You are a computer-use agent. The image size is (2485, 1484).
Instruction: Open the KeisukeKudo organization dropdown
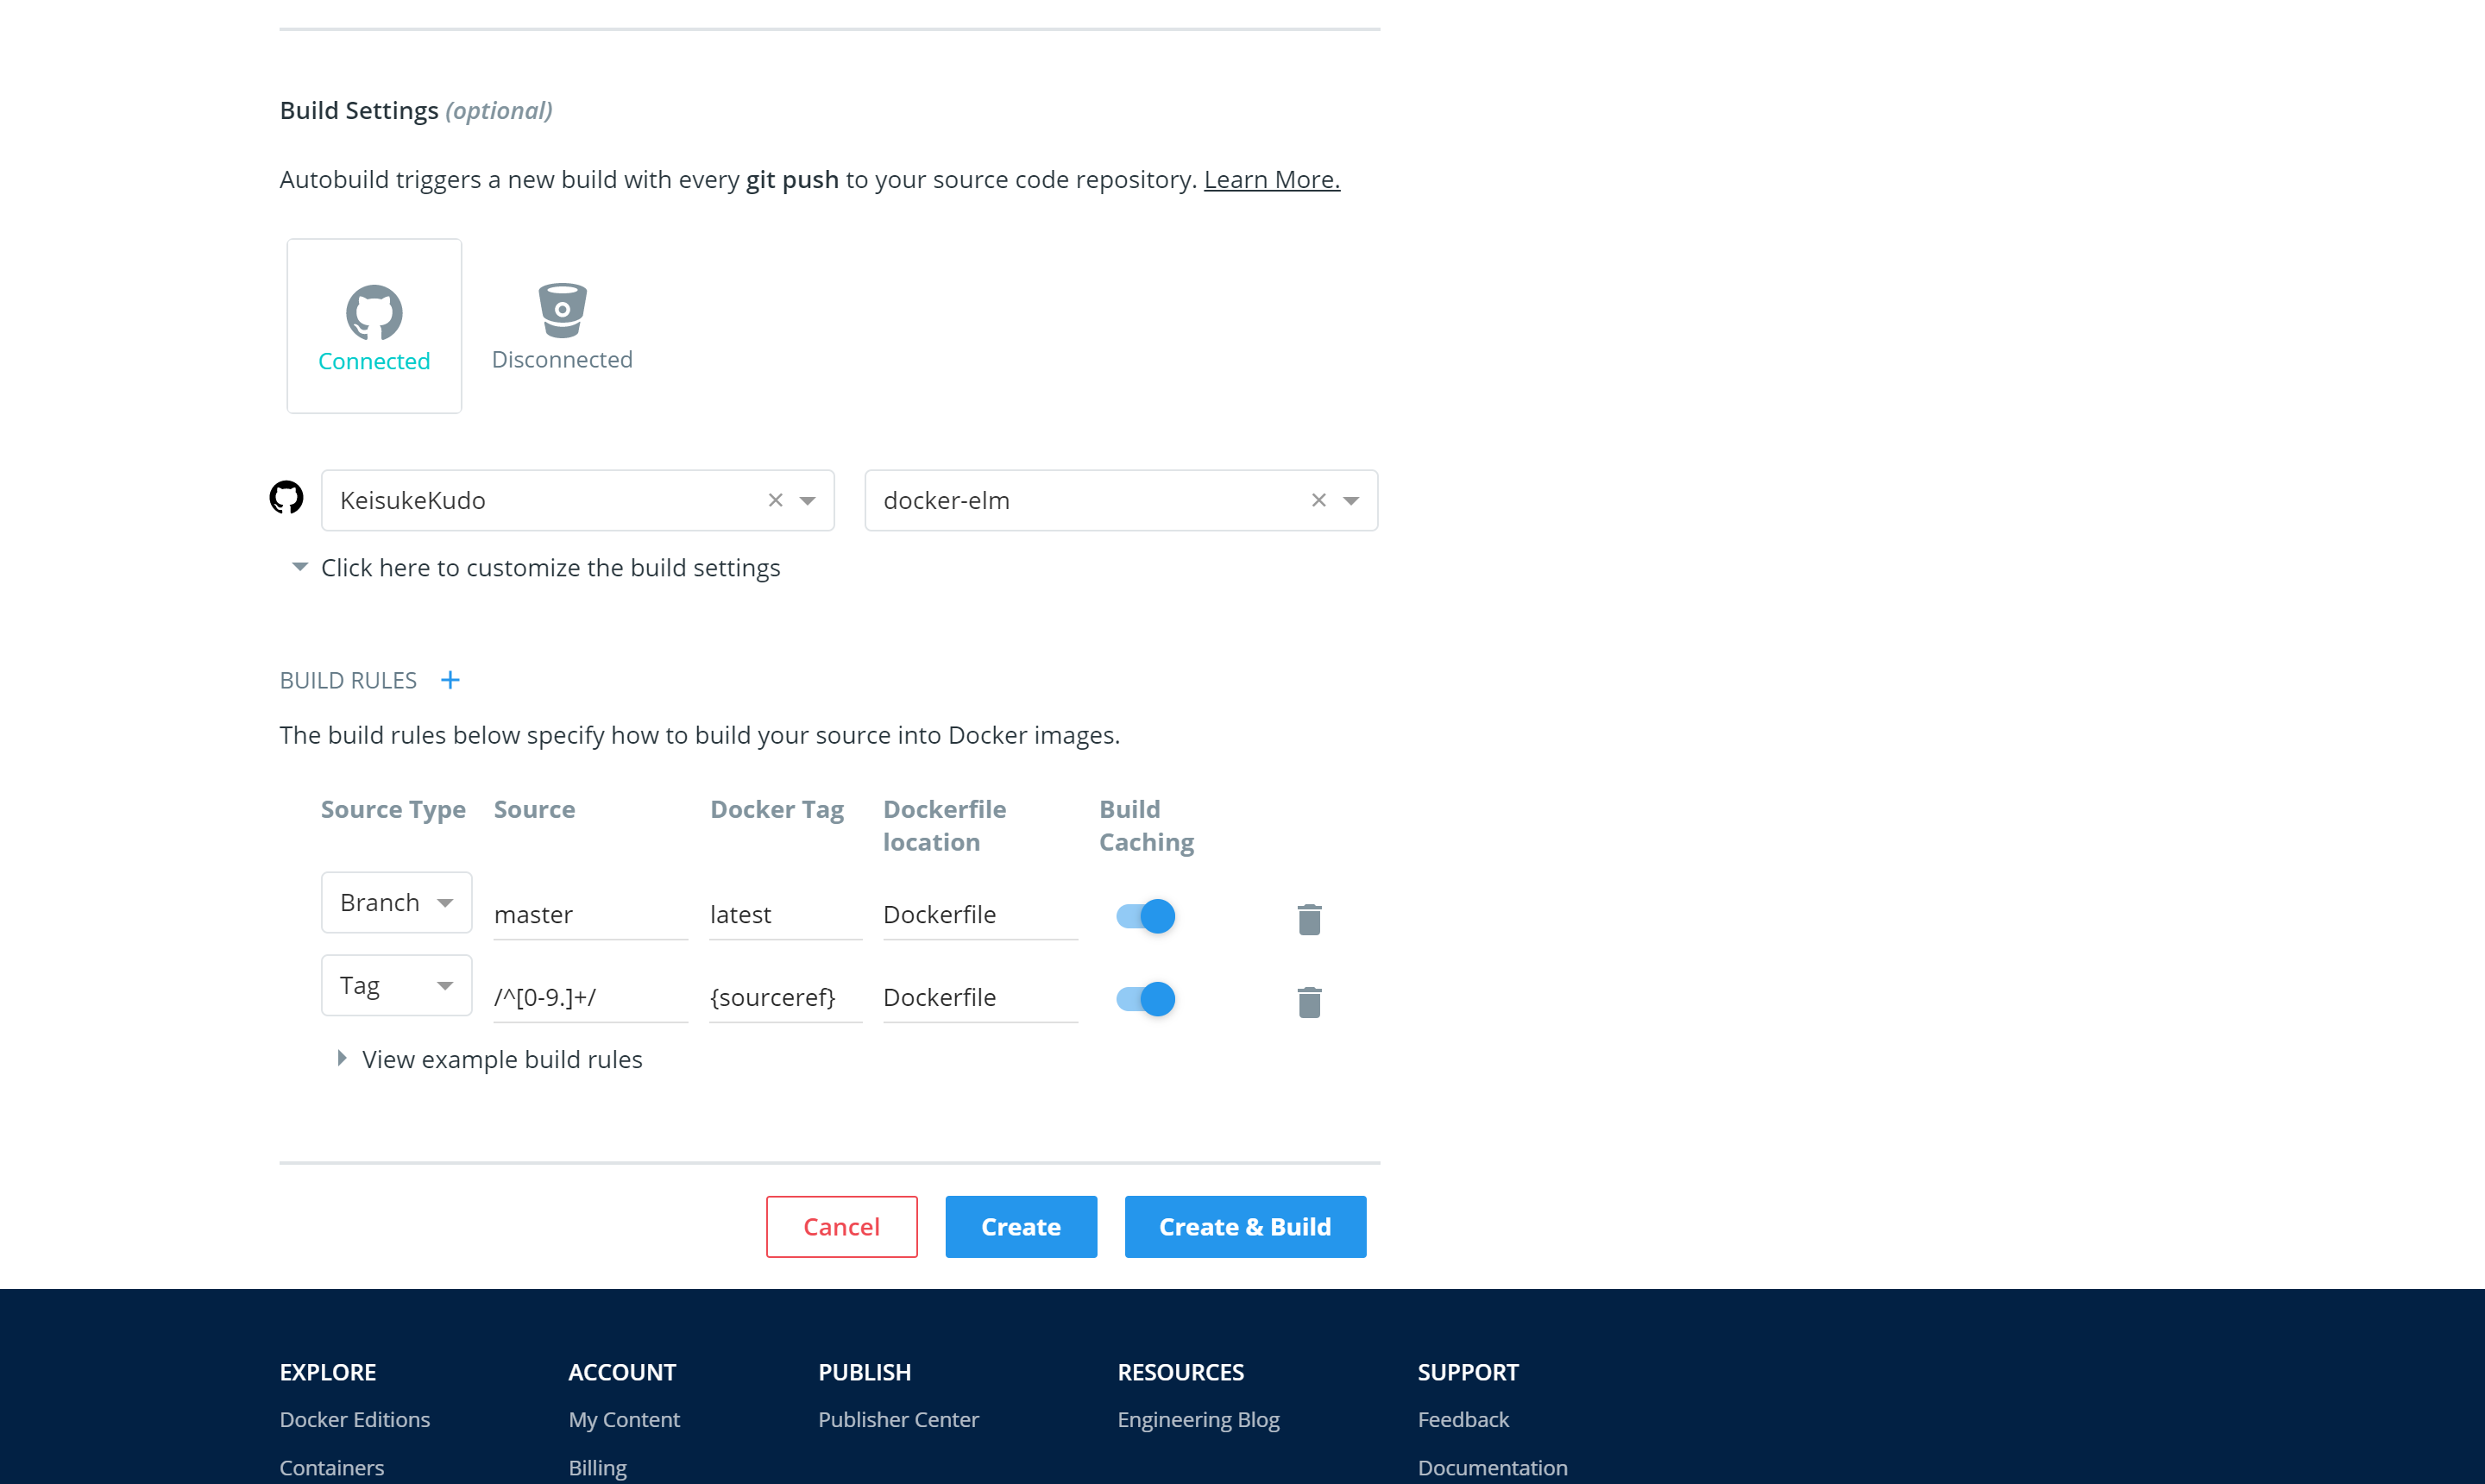click(807, 500)
